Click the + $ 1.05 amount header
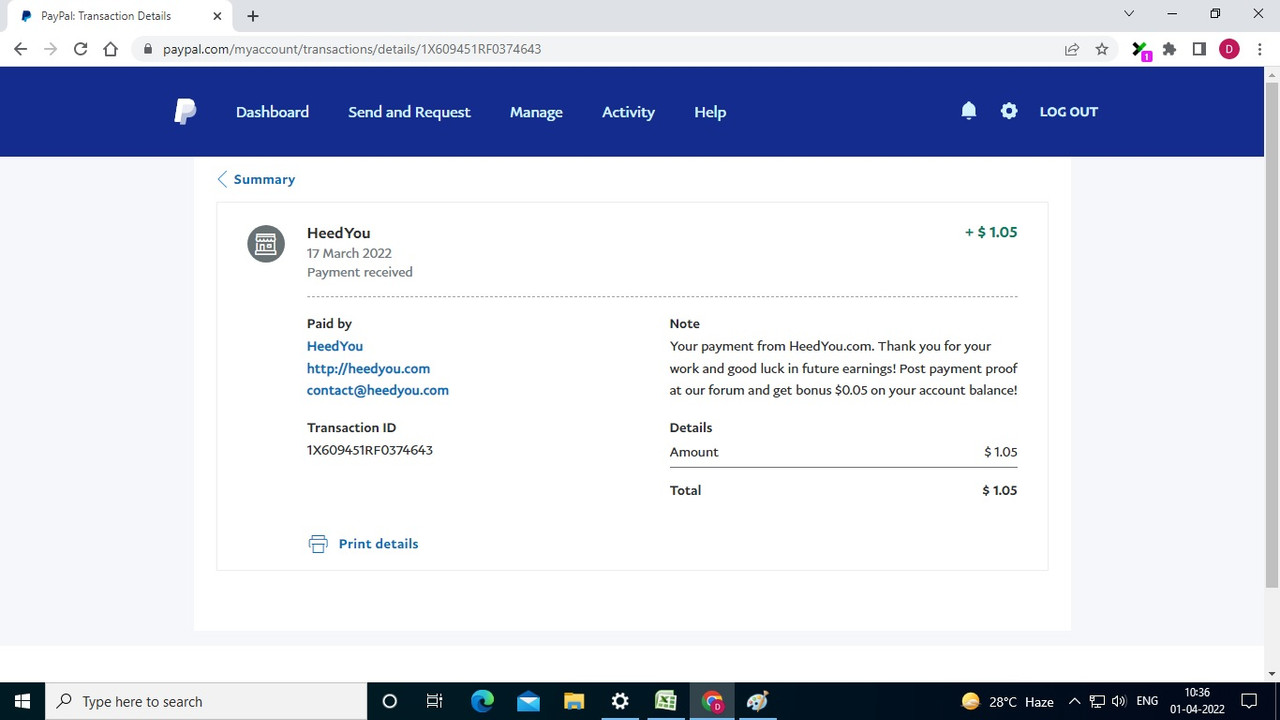The height and width of the screenshot is (720, 1280). (991, 232)
